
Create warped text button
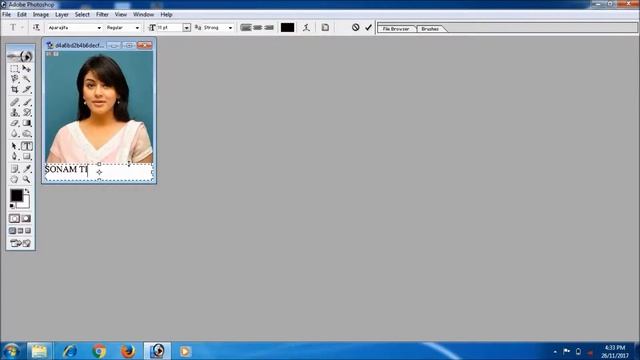(306, 27)
